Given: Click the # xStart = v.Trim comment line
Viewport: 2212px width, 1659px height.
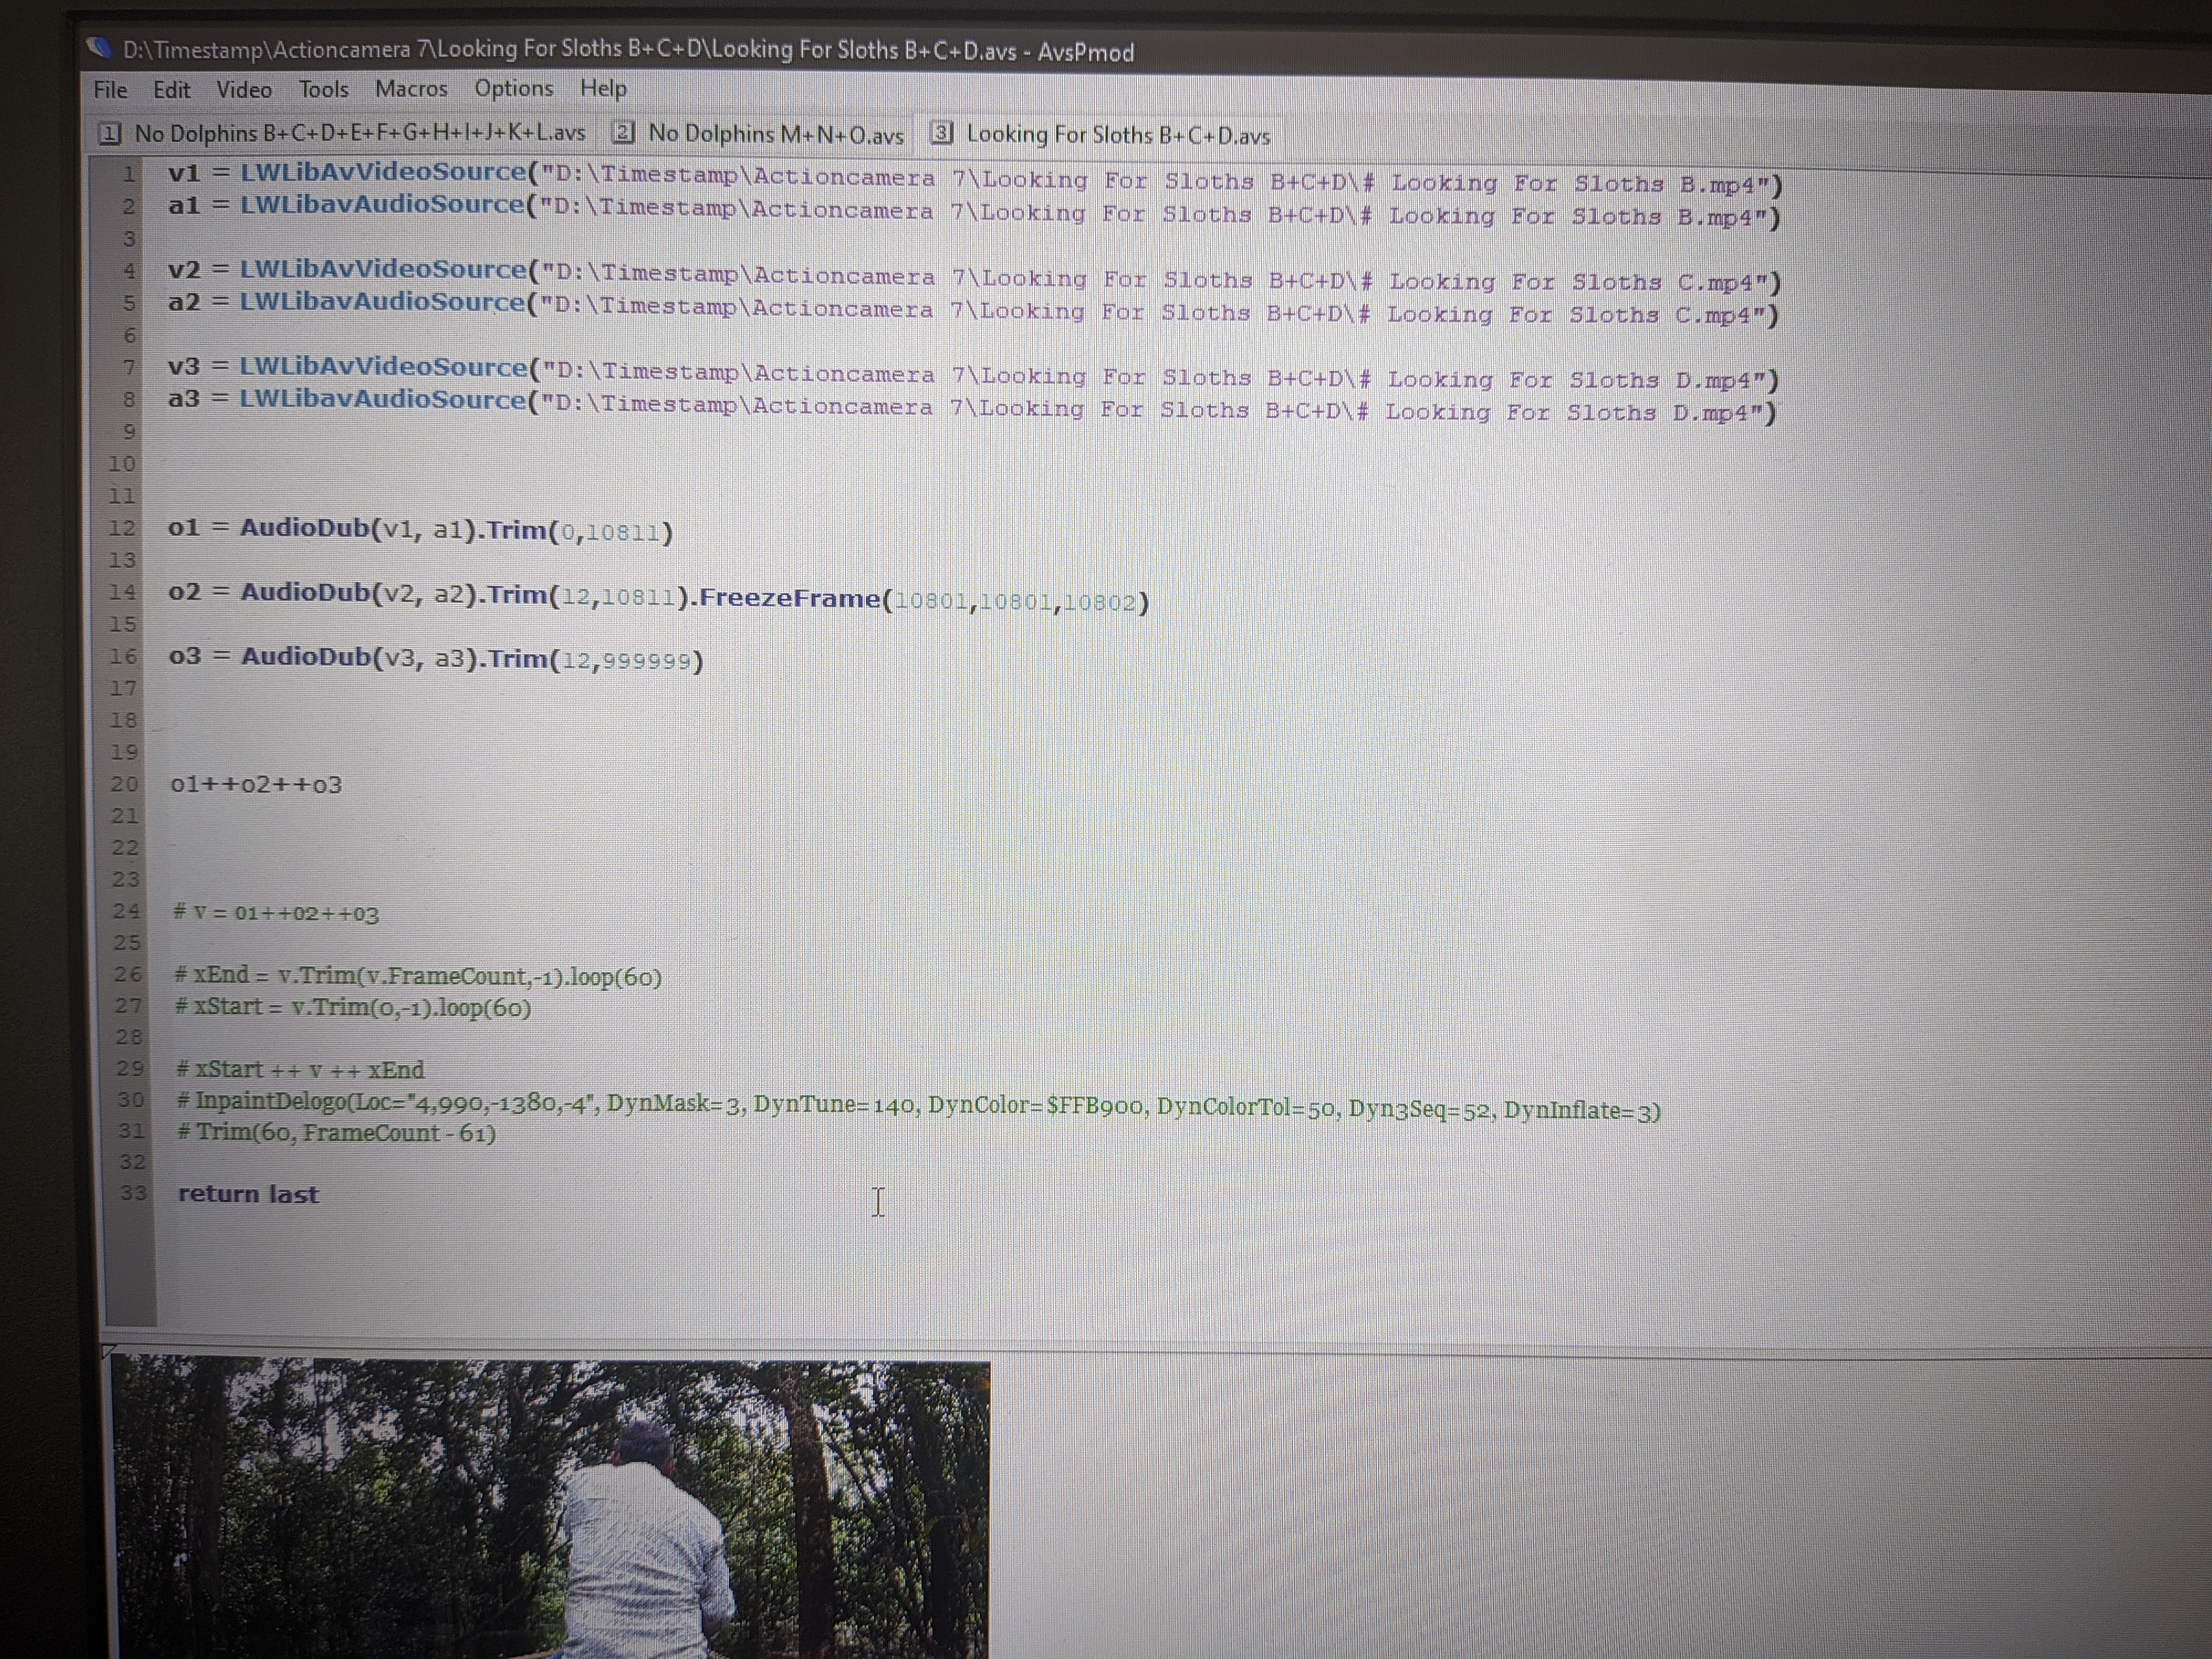Looking at the screenshot, I should pyautogui.click(x=353, y=1007).
